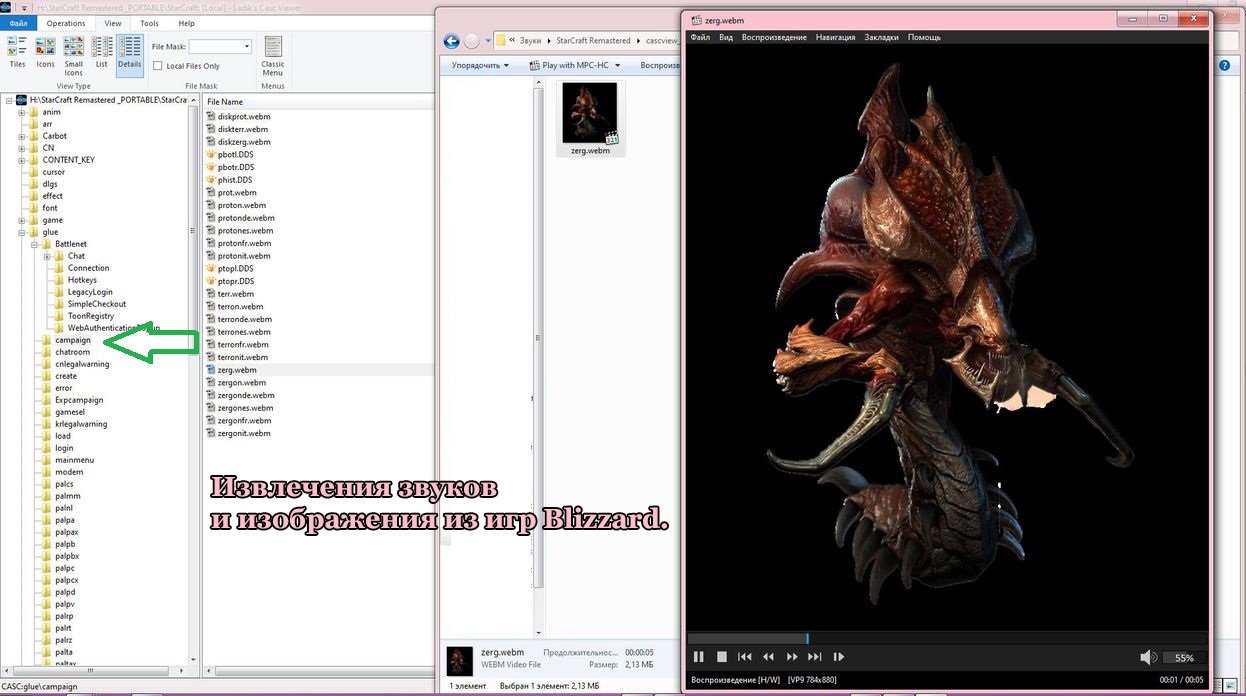Open the Classic Menu

273,55
